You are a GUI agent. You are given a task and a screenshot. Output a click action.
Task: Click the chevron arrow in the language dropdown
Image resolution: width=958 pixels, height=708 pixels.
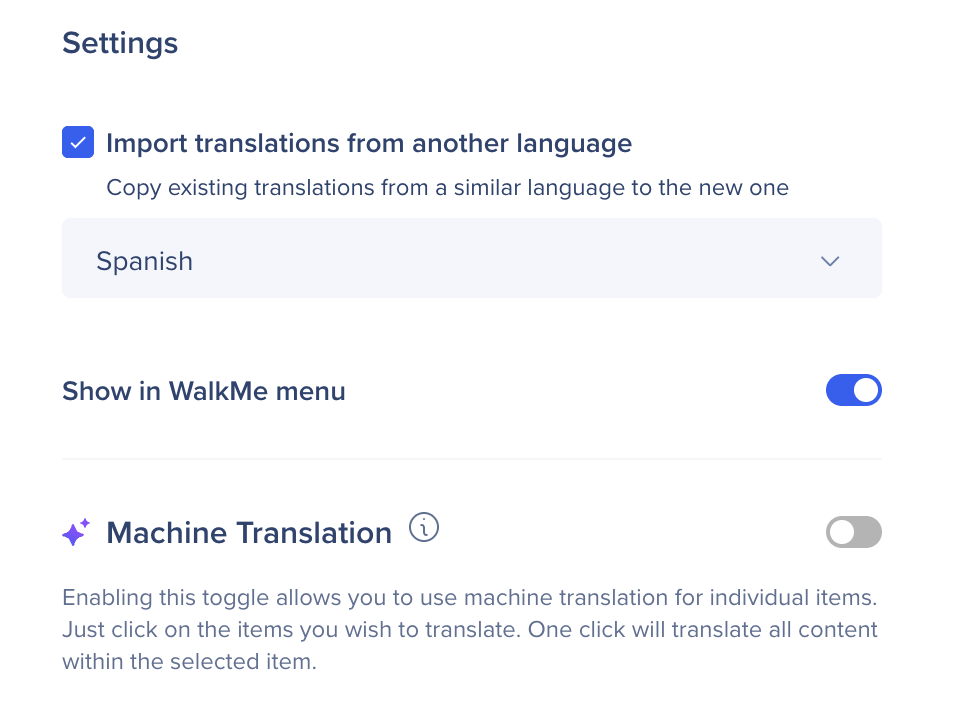pos(829,261)
